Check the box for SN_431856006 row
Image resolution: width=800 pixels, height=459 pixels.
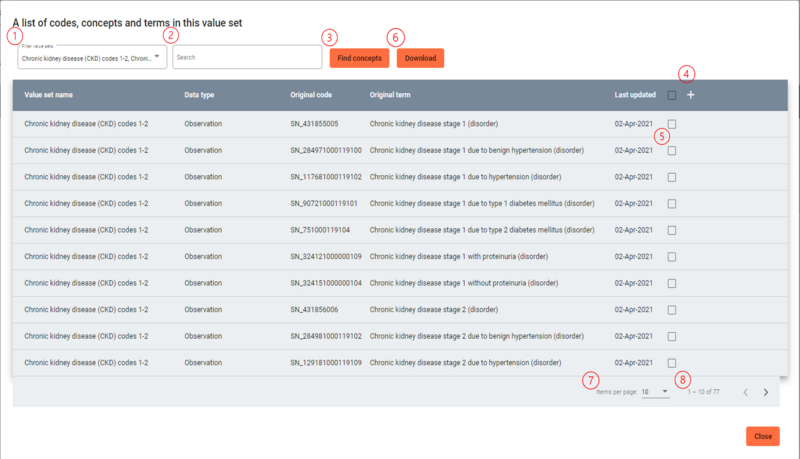click(x=672, y=310)
